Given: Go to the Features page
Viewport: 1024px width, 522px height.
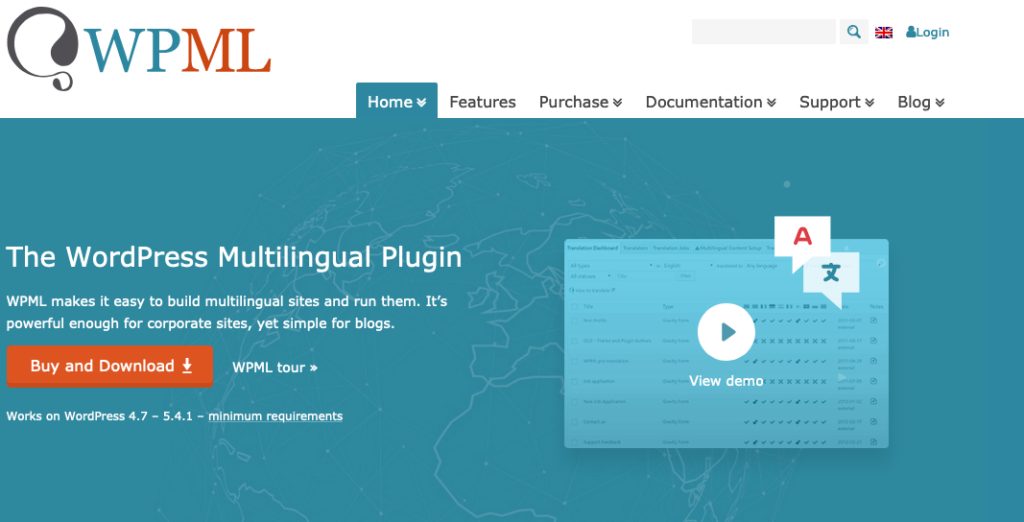Looking at the screenshot, I should click(x=482, y=102).
